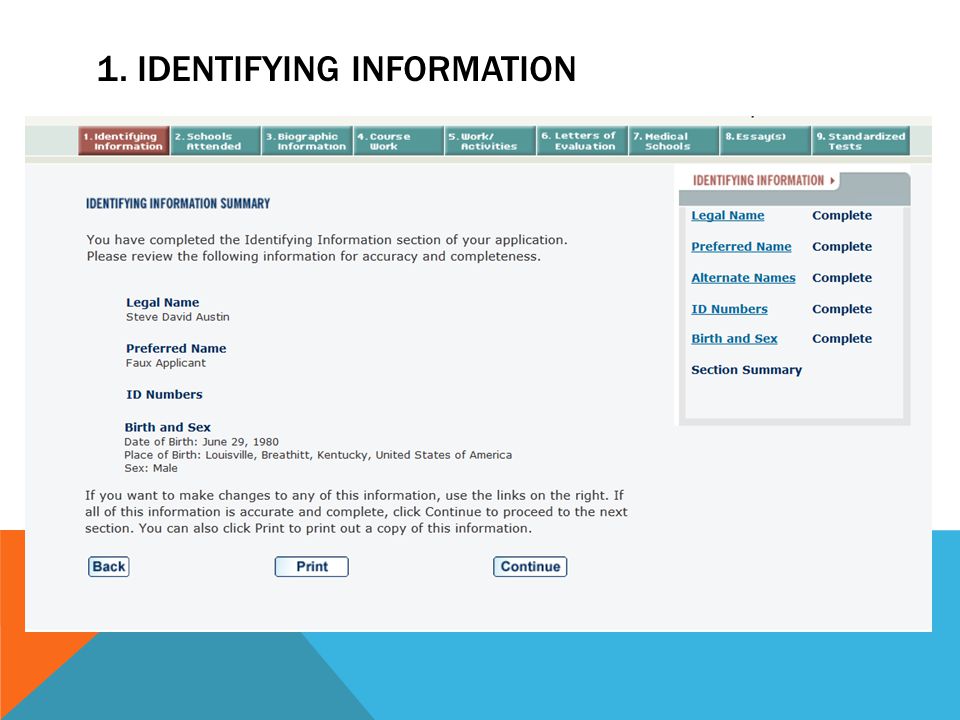Screen dimensions: 960x720
Task: Click the name Steve David Austin
Action: coord(178,317)
